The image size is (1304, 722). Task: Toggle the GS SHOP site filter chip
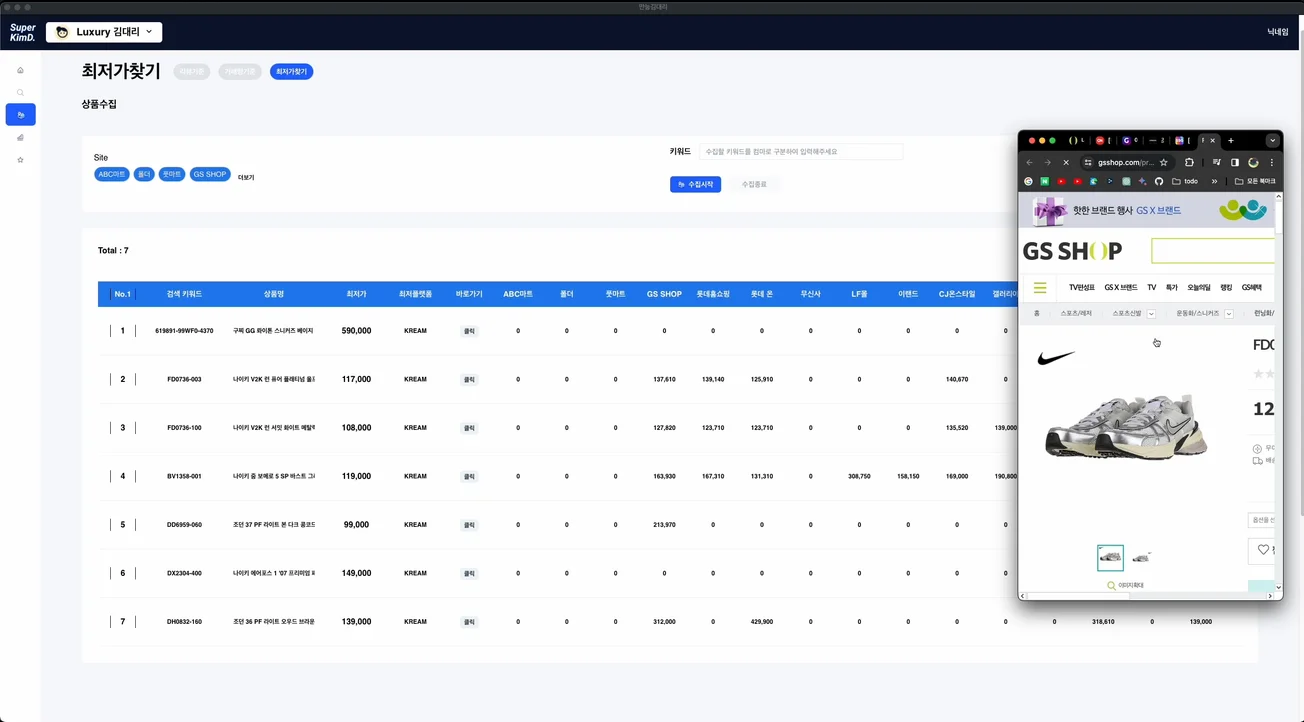coord(210,174)
